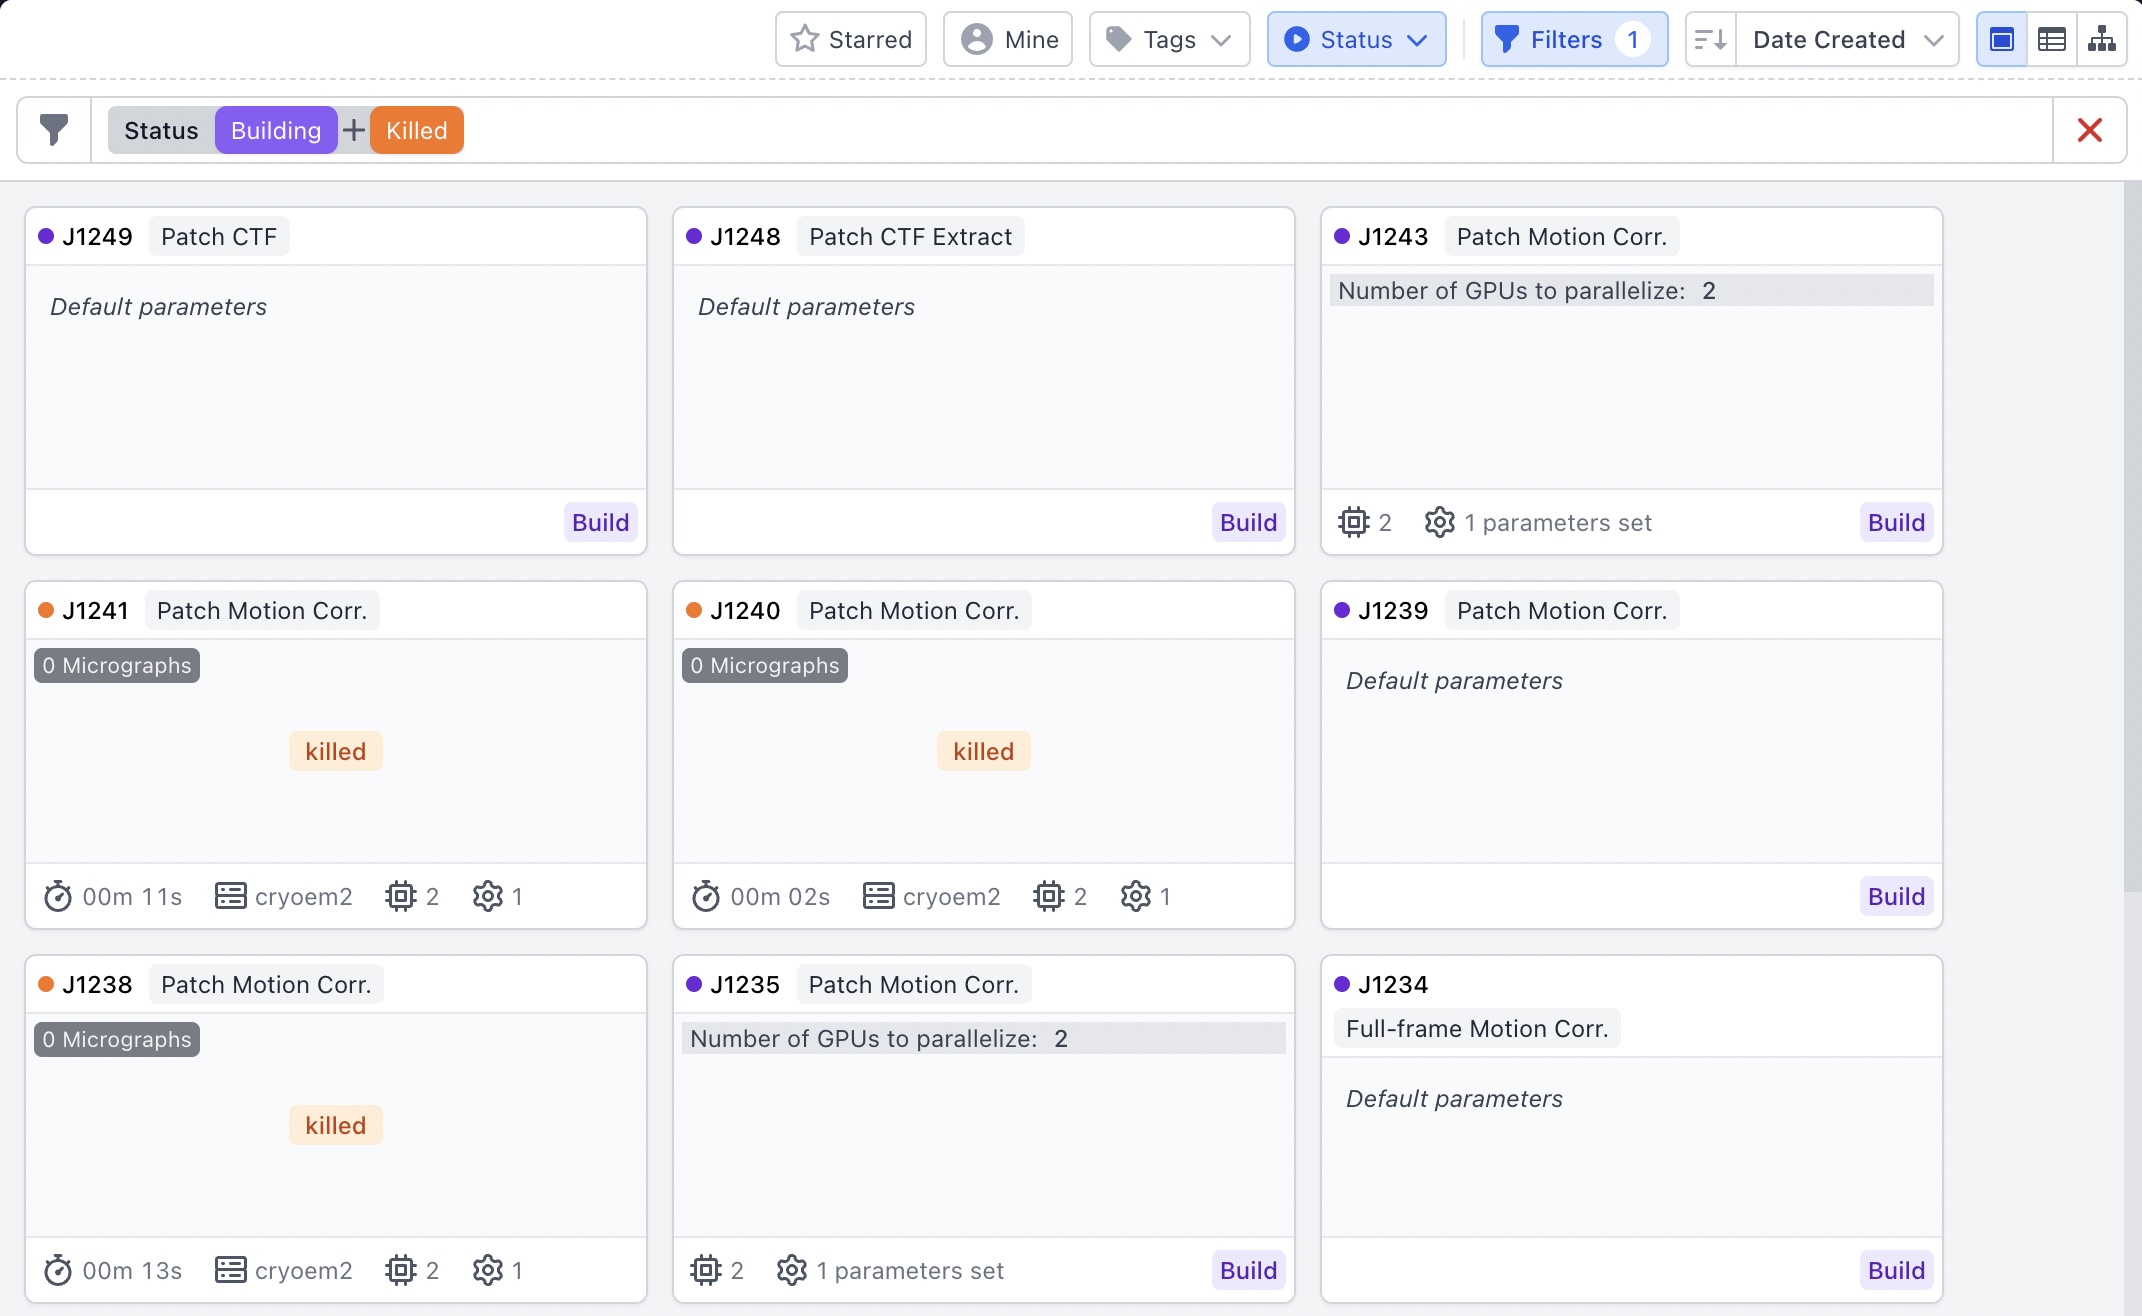Click the plus icon between status chips

click(x=353, y=130)
